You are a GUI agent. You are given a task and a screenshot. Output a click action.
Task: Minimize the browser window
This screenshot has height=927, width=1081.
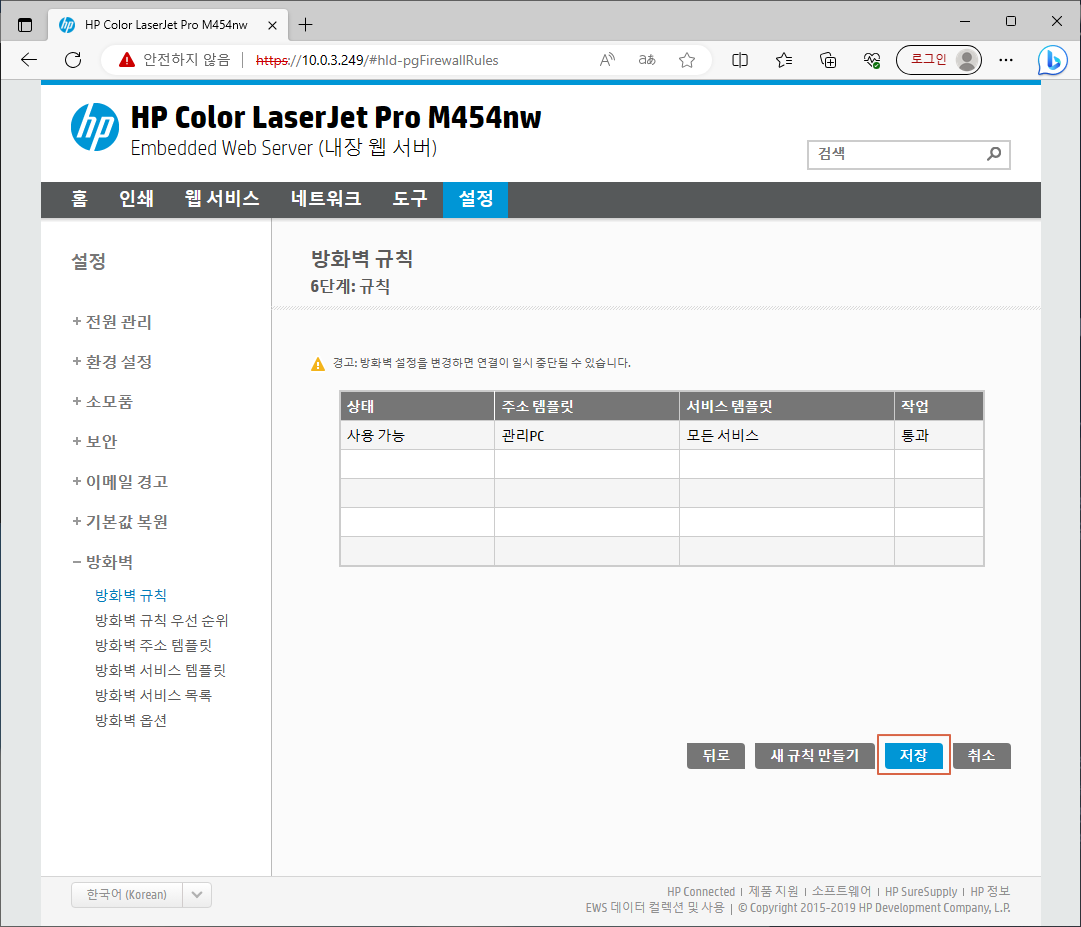[x=965, y=21]
